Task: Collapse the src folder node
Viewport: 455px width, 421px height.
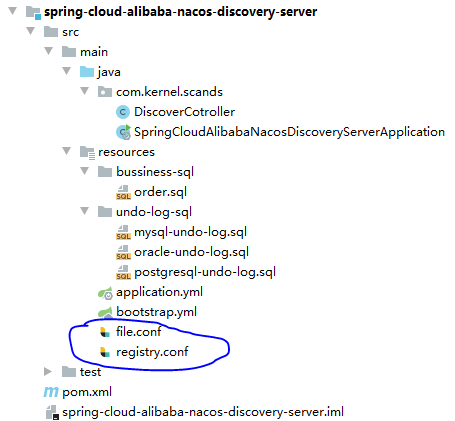Action: click(31, 31)
